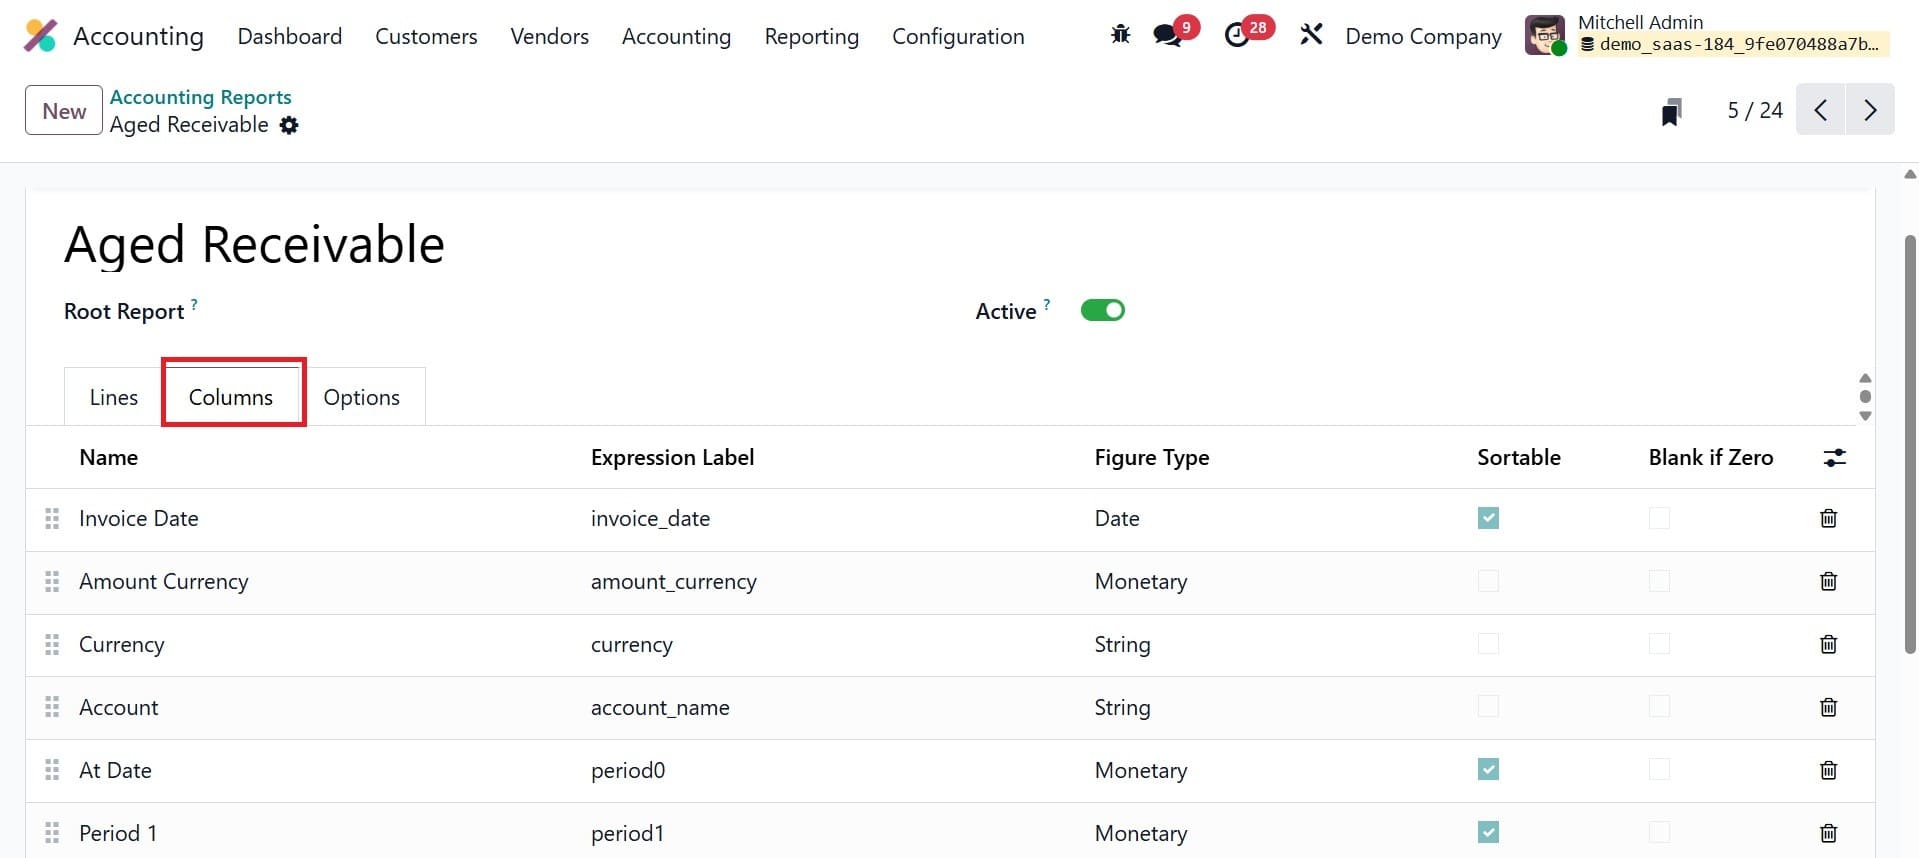Image resolution: width=1919 pixels, height=858 pixels.
Task: Delete the Account row
Action: click(1828, 707)
